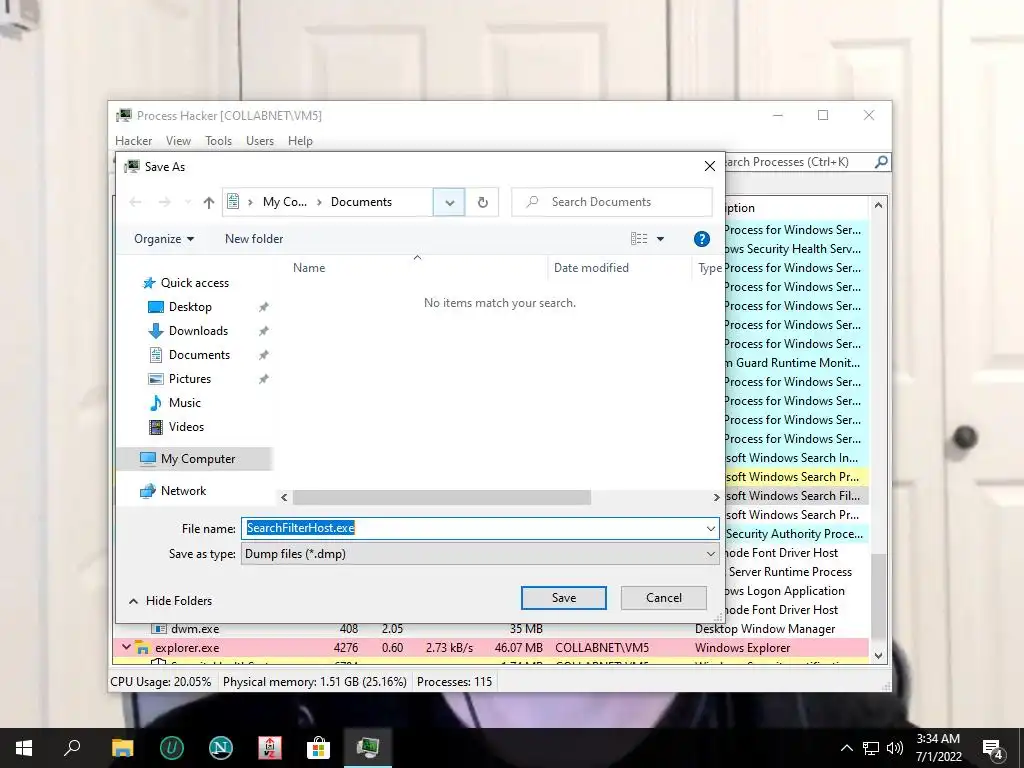Click the Forward arrow in Save As dialog

pyautogui.click(x=165, y=202)
